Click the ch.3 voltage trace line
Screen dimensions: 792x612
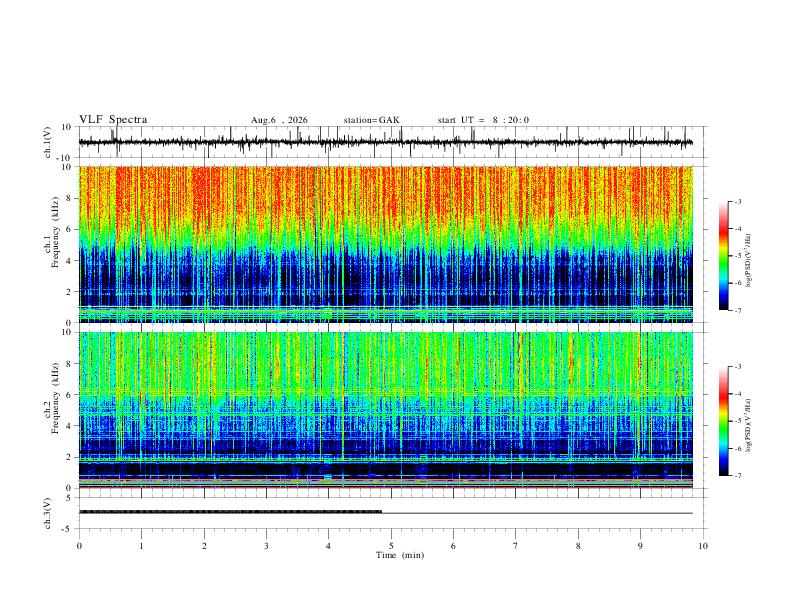click(x=385, y=512)
